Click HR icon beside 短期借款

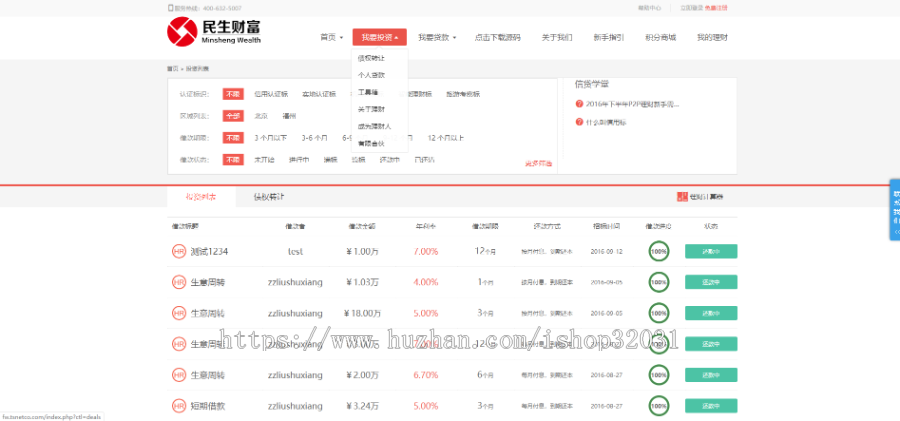click(x=179, y=405)
